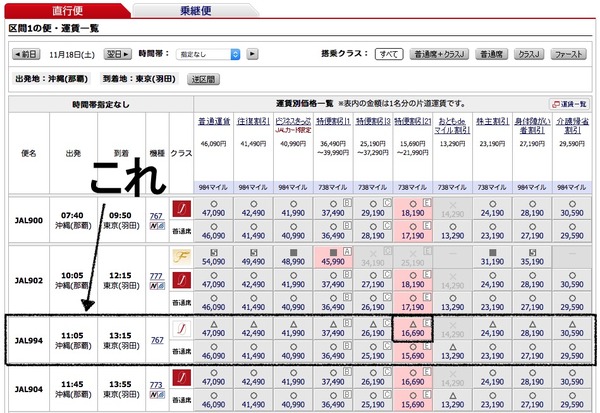Image resolution: width=600 pixels, height=413 pixels.
Task: Open the 特便割引3 fare header link
Action: point(373,121)
